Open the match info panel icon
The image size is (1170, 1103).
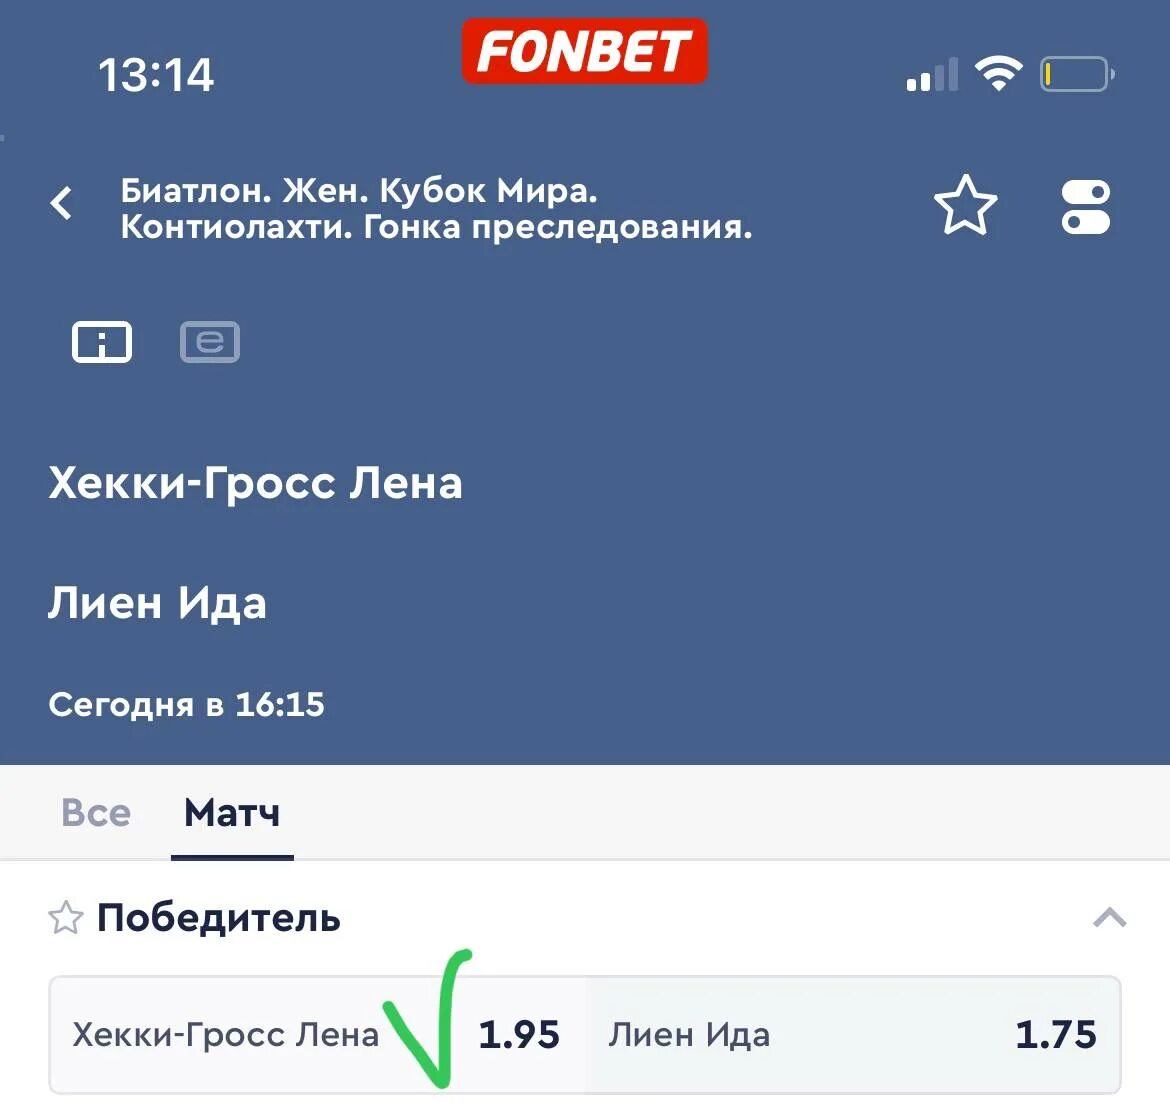[x=101, y=342]
